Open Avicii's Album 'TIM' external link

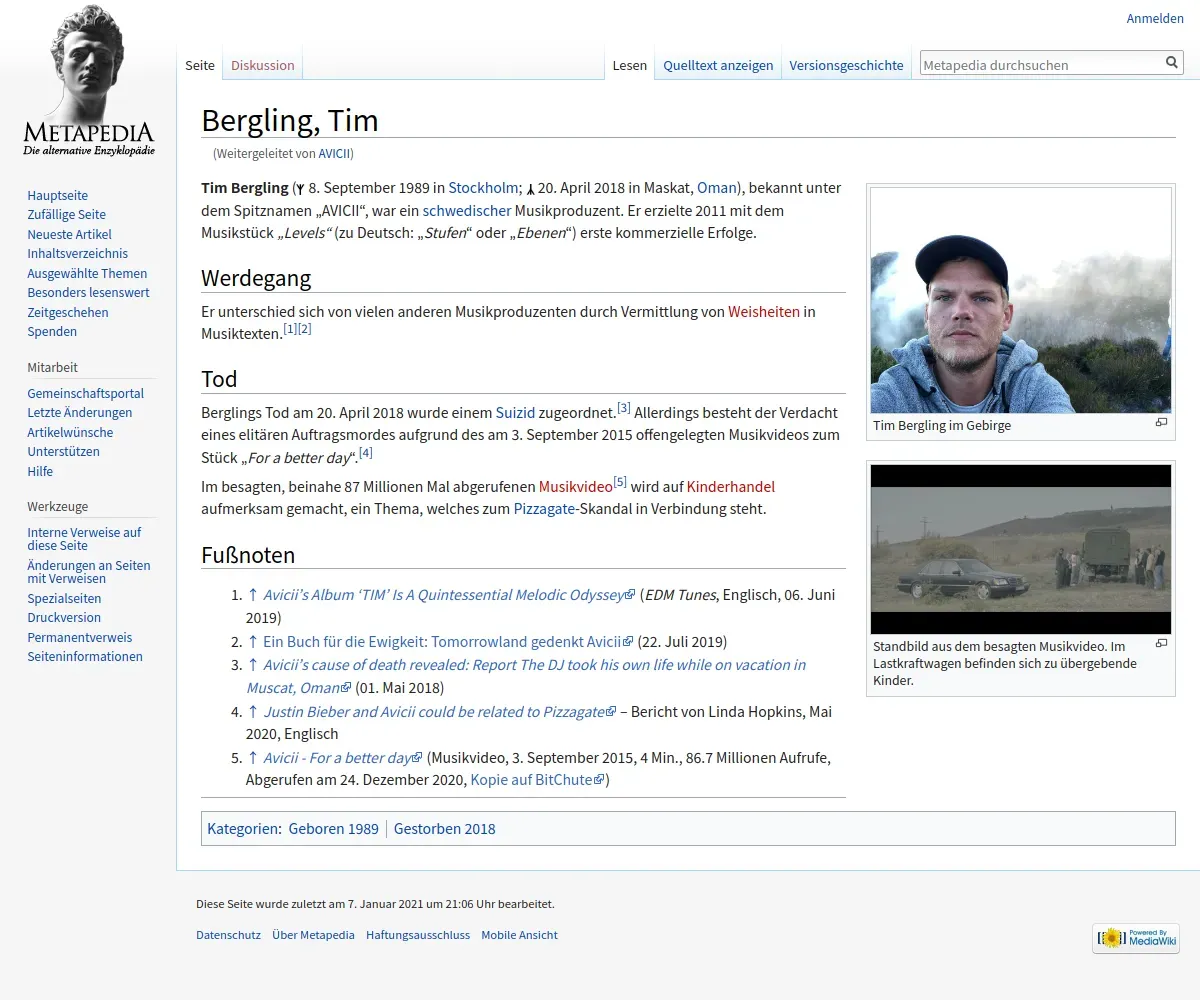449,595
